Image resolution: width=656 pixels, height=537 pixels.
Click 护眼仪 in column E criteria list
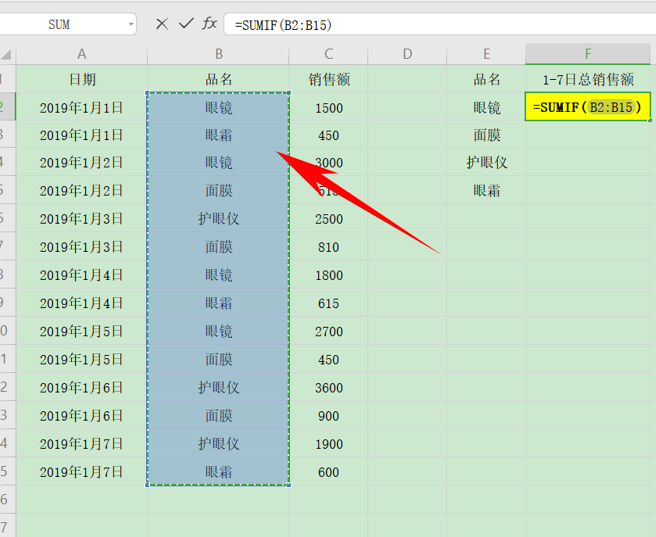(x=486, y=162)
